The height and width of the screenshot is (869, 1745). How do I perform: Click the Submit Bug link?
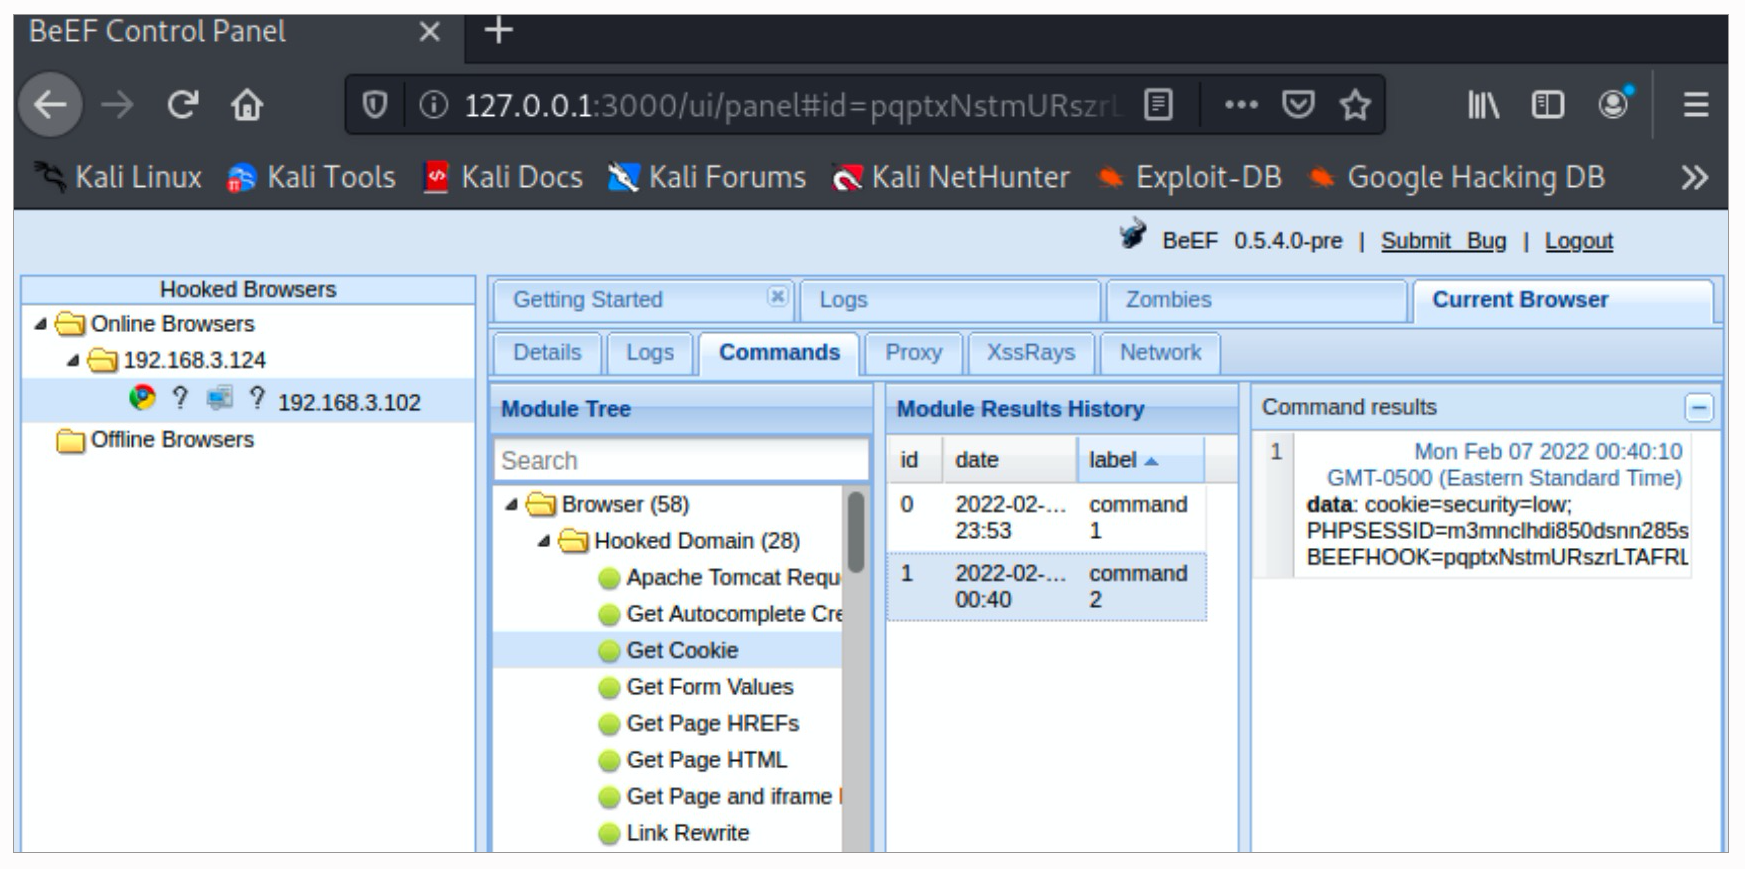coord(1443,241)
